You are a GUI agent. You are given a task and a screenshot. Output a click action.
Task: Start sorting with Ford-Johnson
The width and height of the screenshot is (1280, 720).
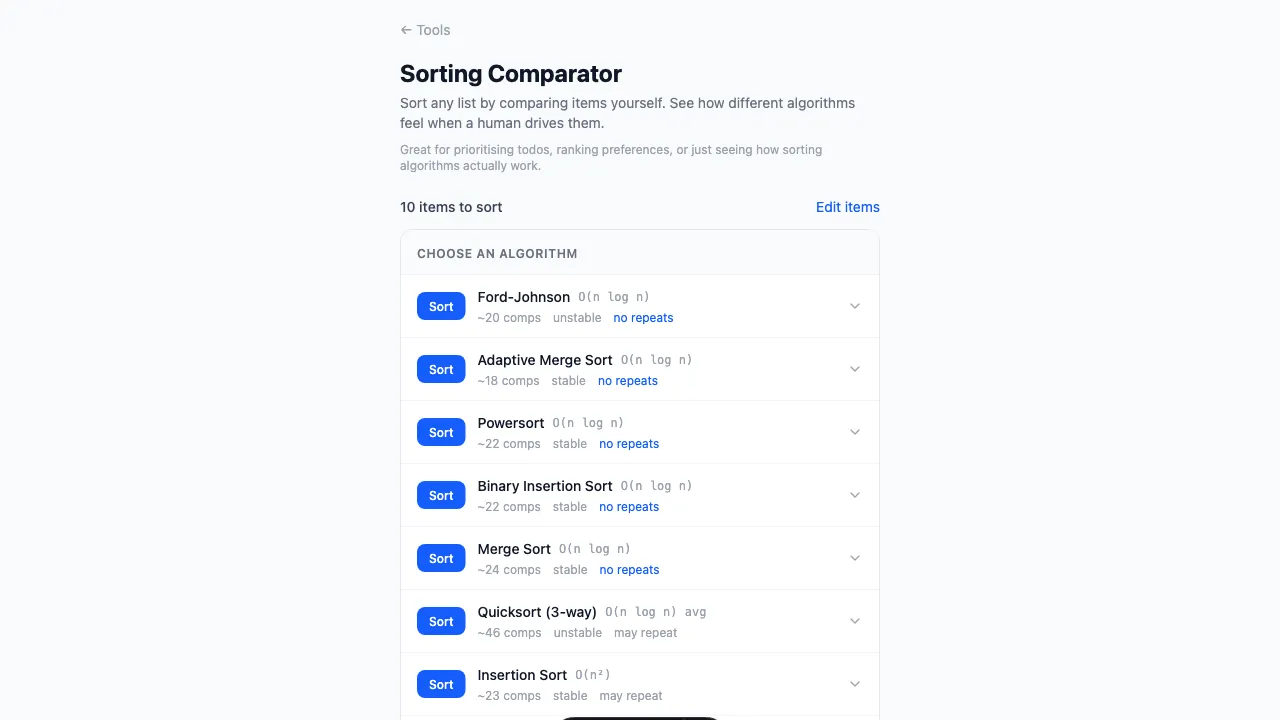click(x=441, y=306)
